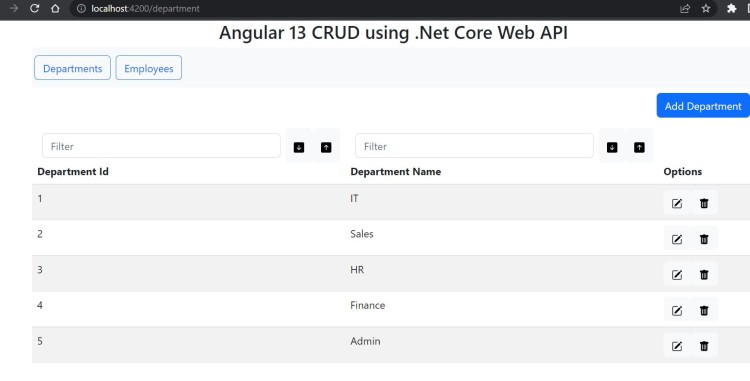
Task: Delete the Finance department row
Action: (704, 310)
